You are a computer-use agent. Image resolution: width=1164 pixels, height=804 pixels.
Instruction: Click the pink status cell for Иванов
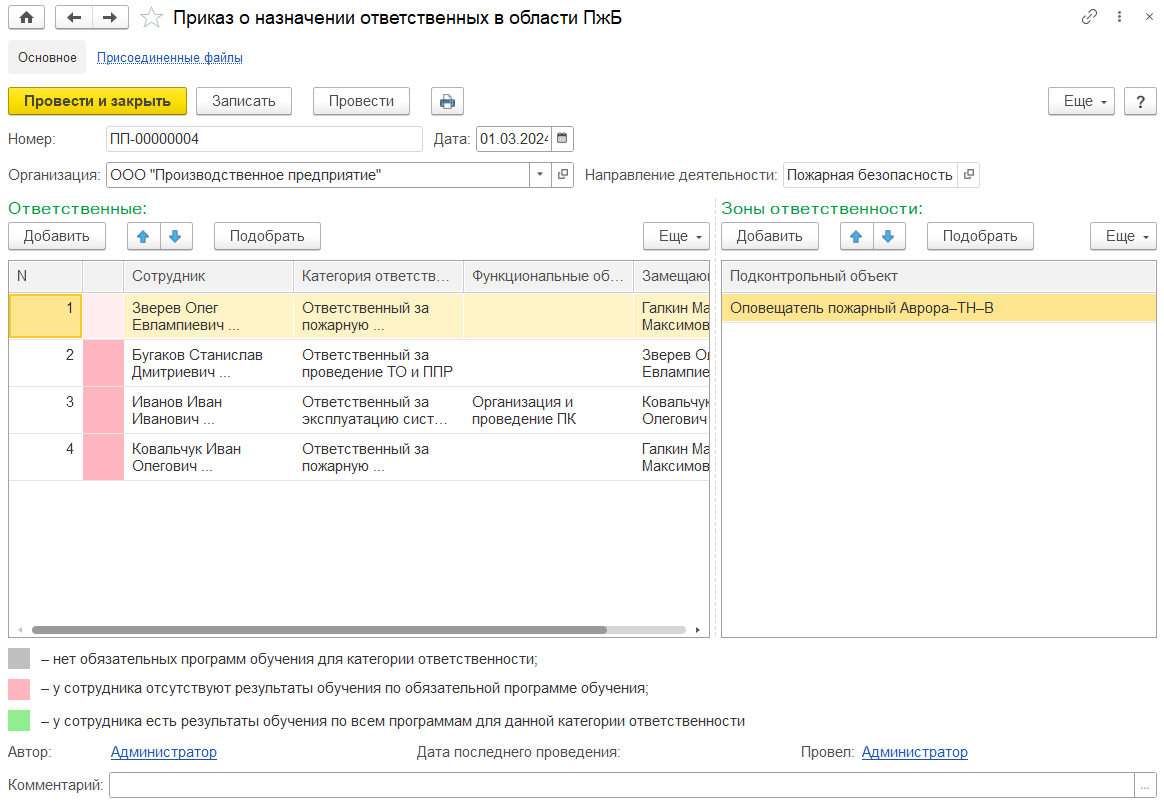tap(103, 410)
